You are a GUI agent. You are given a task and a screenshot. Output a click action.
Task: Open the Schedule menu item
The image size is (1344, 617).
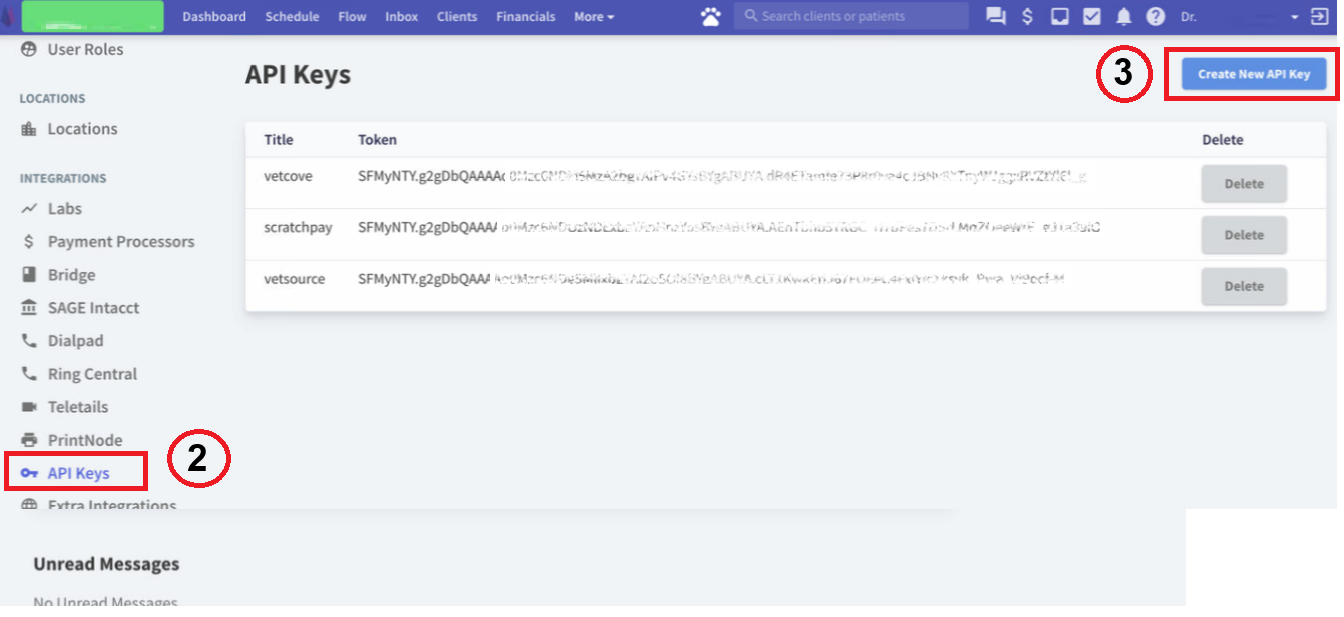click(x=292, y=17)
